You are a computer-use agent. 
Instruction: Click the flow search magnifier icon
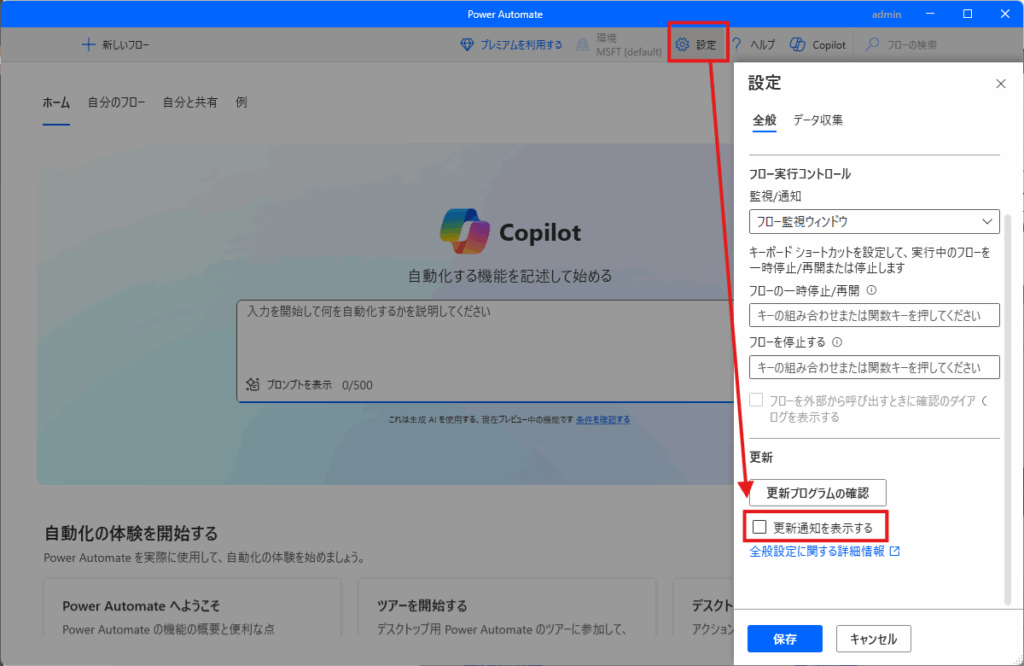pyautogui.click(x=872, y=44)
